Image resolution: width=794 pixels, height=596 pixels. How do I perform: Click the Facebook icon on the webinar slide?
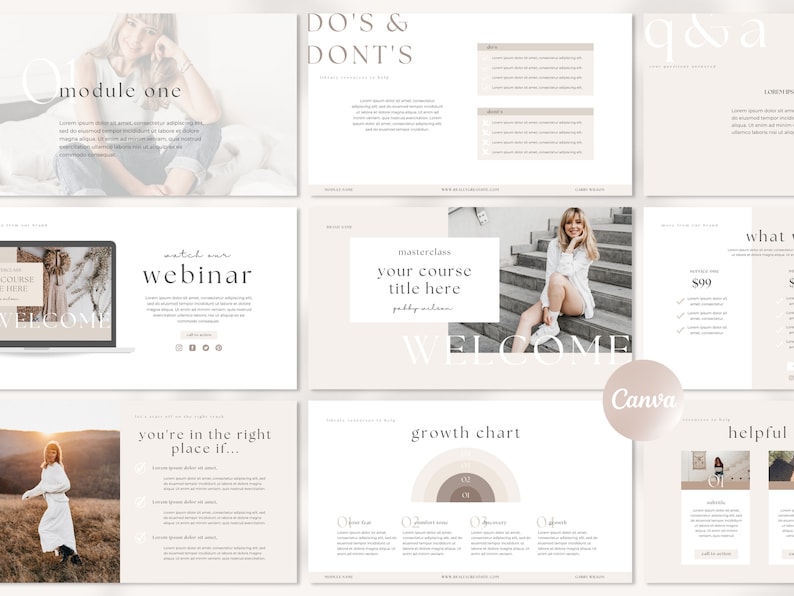coord(192,348)
